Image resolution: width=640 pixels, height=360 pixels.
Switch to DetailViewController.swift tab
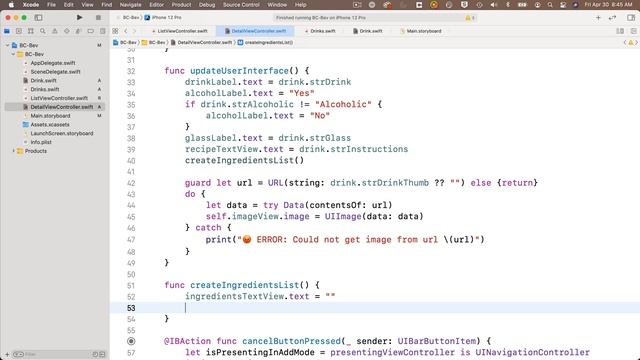click(256, 31)
